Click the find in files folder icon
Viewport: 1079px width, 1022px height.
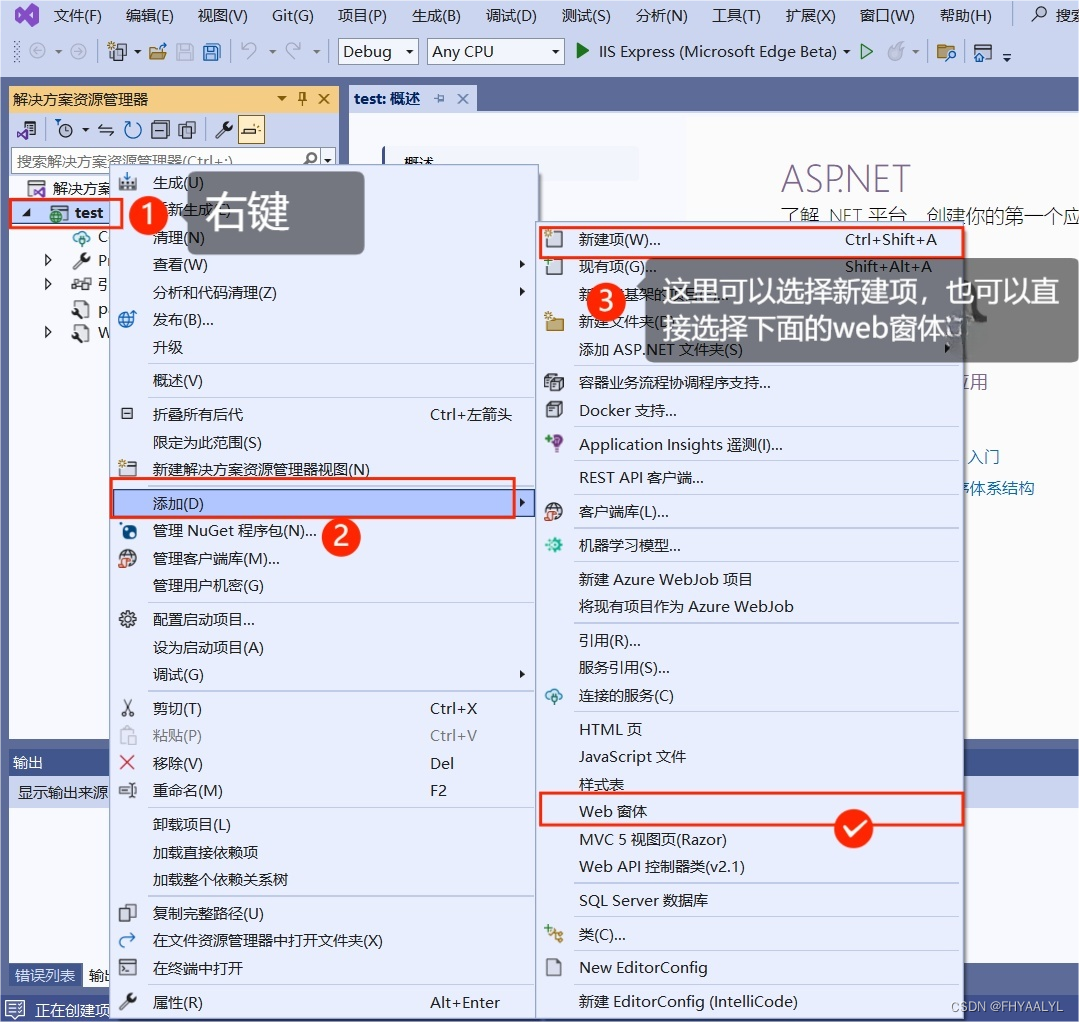click(946, 52)
